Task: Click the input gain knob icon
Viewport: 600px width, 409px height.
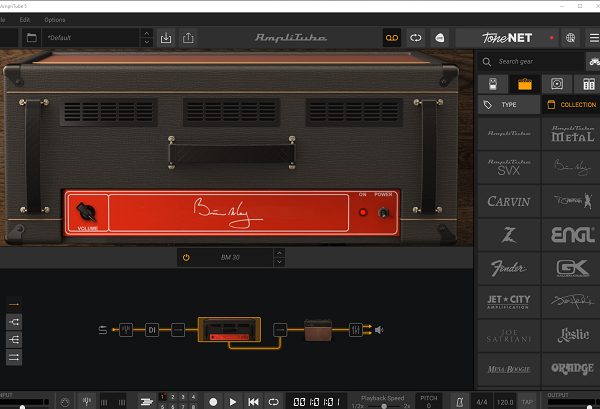Action: pyautogui.click(x=65, y=402)
